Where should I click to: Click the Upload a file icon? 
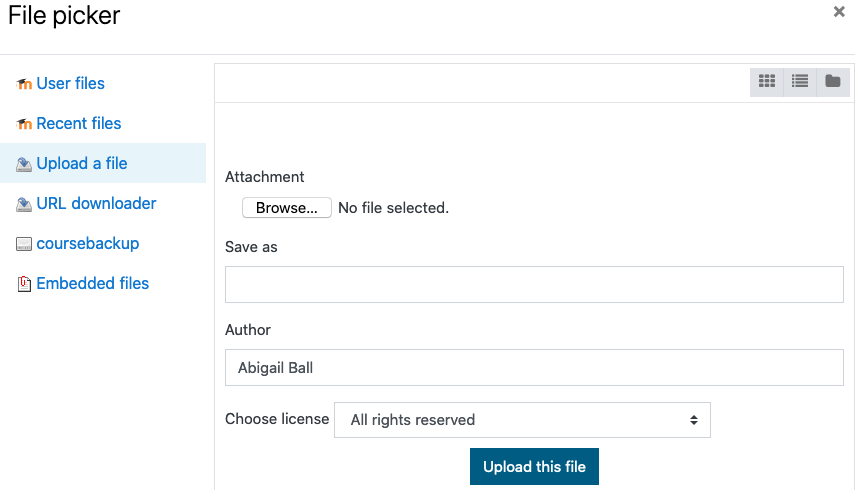pyautogui.click(x=25, y=164)
